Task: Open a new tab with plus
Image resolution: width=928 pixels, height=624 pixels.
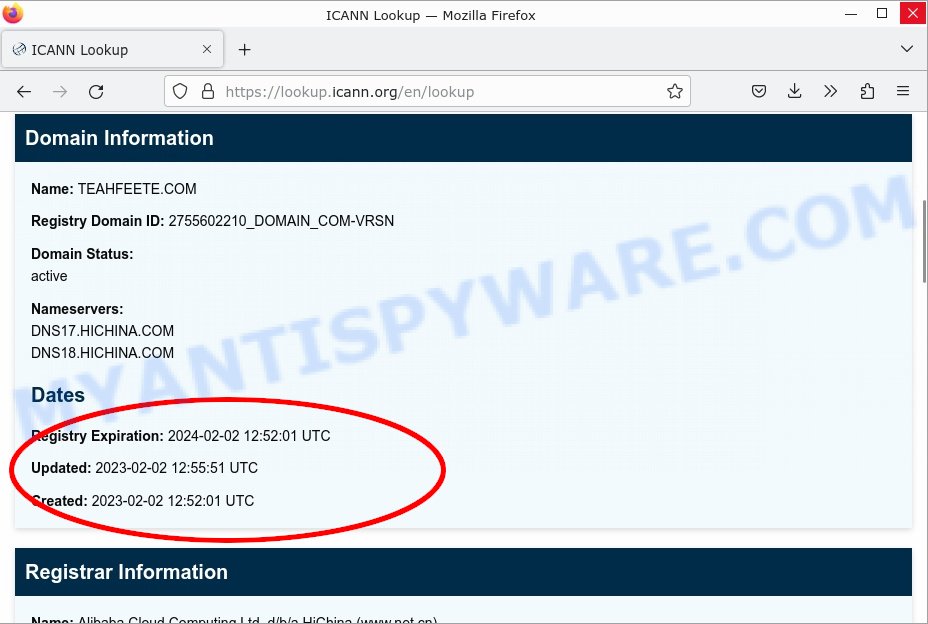Action: click(x=244, y=50)
